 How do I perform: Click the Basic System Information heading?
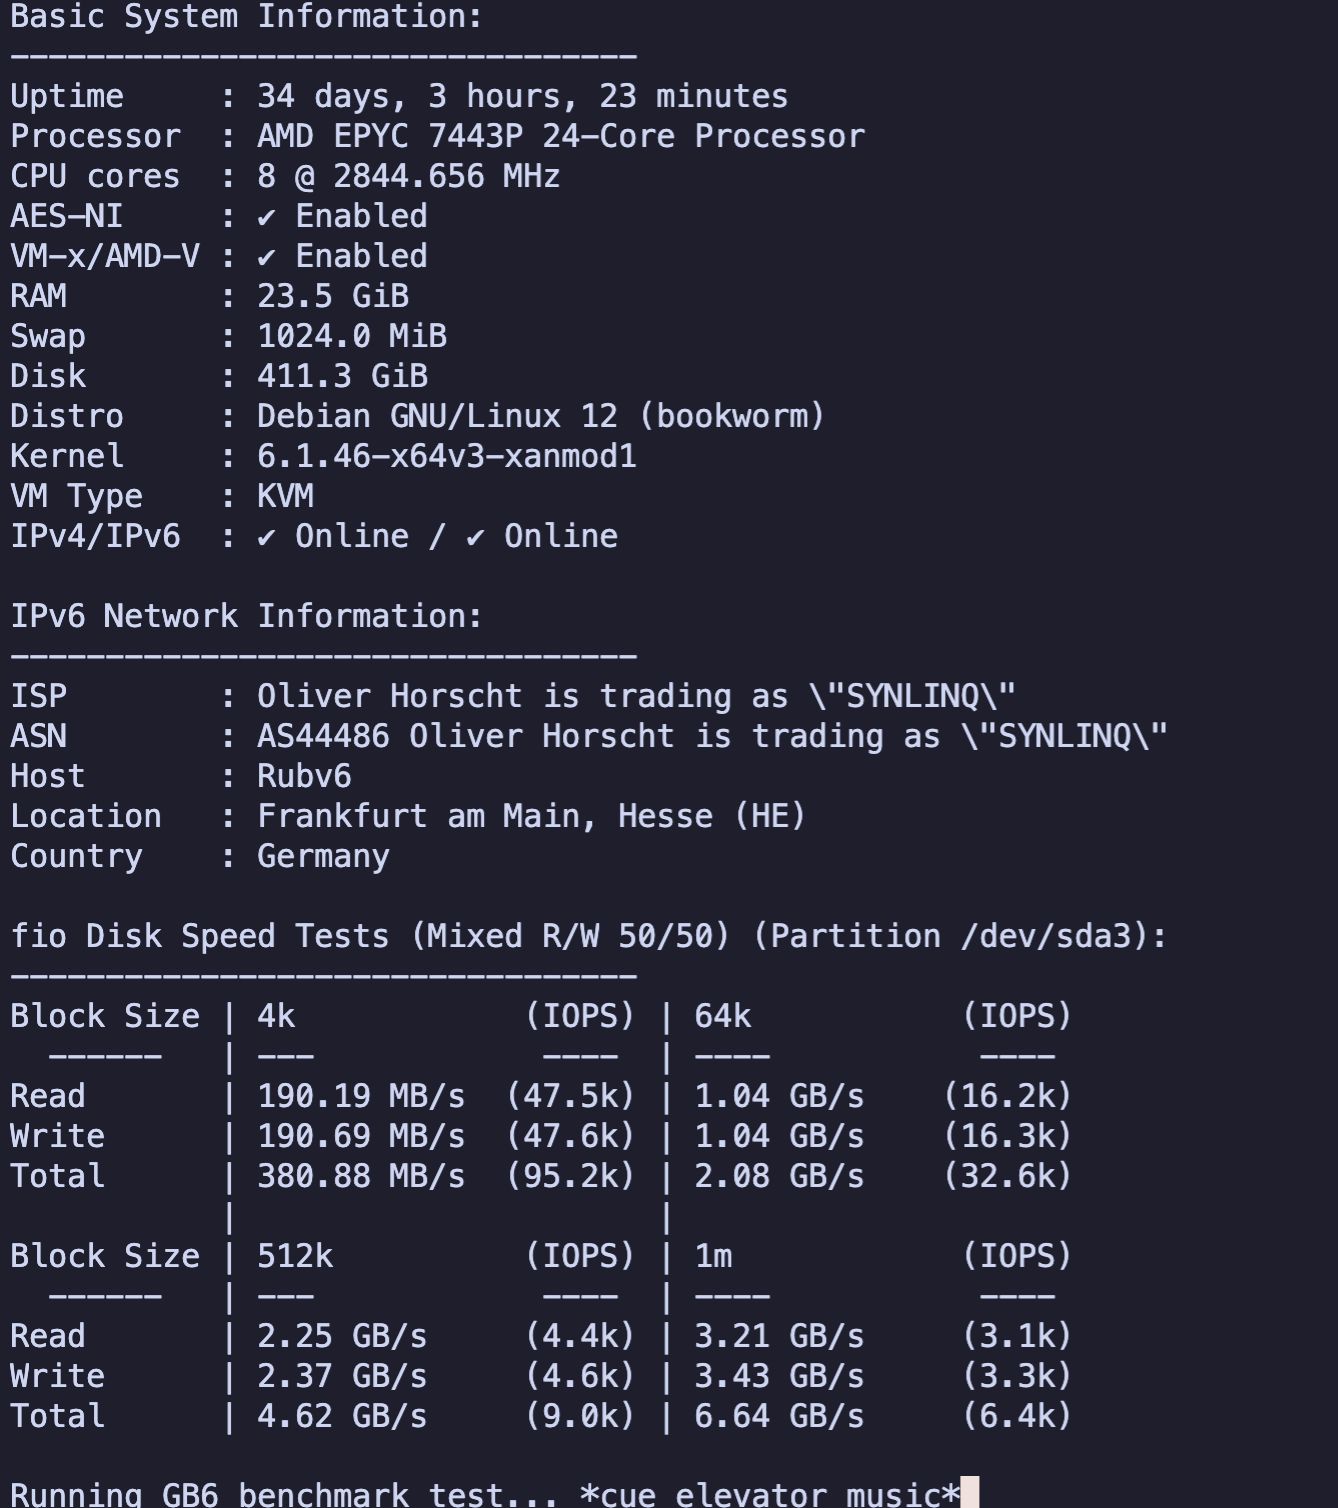[246, 16]
